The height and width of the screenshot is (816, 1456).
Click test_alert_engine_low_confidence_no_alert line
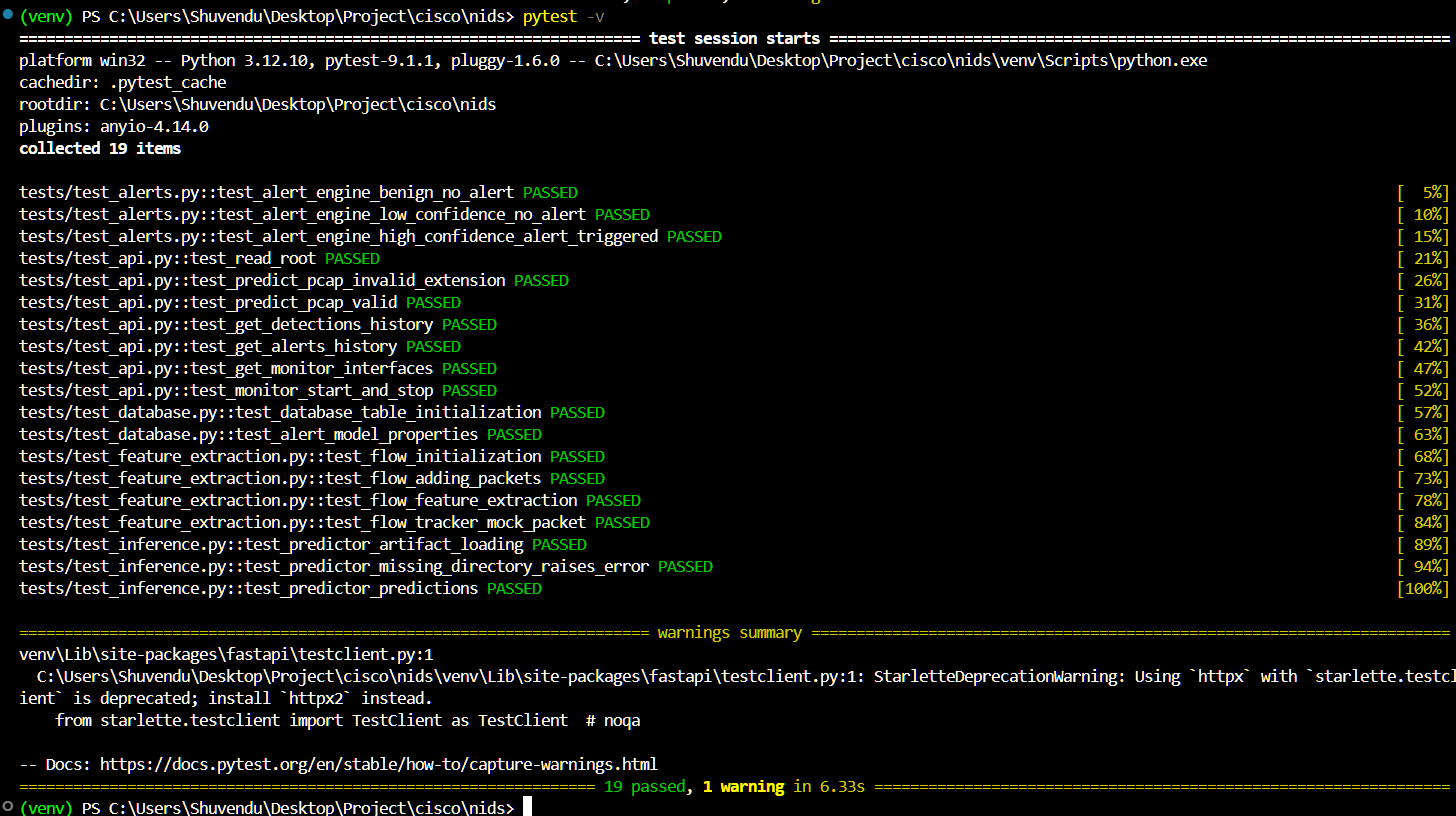[334, 215]
